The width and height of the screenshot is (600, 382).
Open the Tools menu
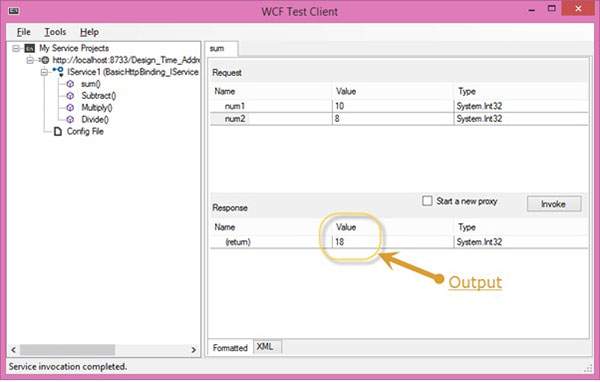coord(55,32)
